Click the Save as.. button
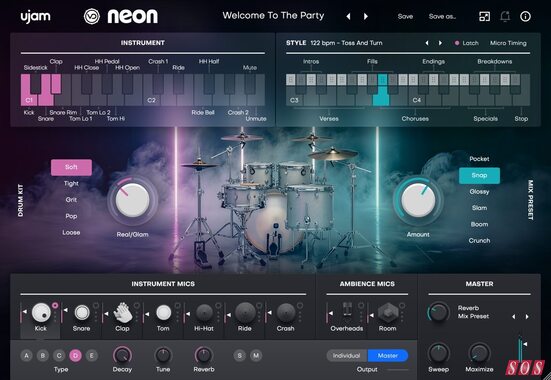This screenshot has width=551, height=380. pyautogui.click(x=442, y=16)
